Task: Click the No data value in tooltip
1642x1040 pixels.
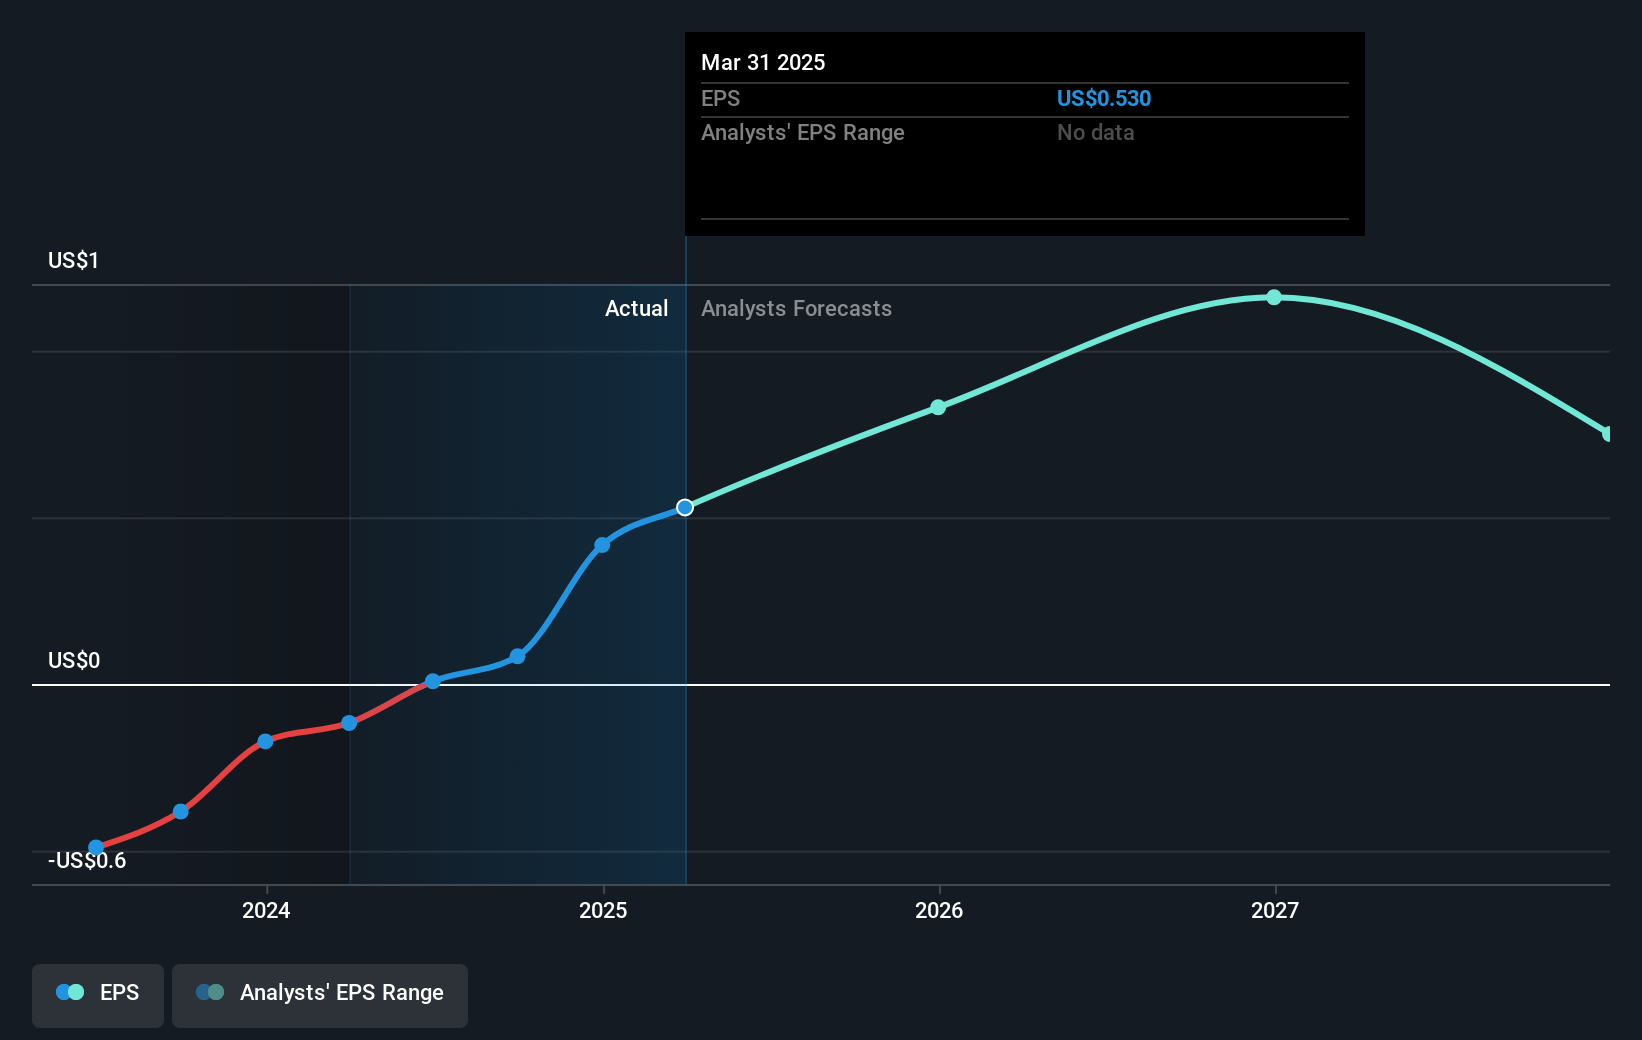Action: pos(1095,133)
